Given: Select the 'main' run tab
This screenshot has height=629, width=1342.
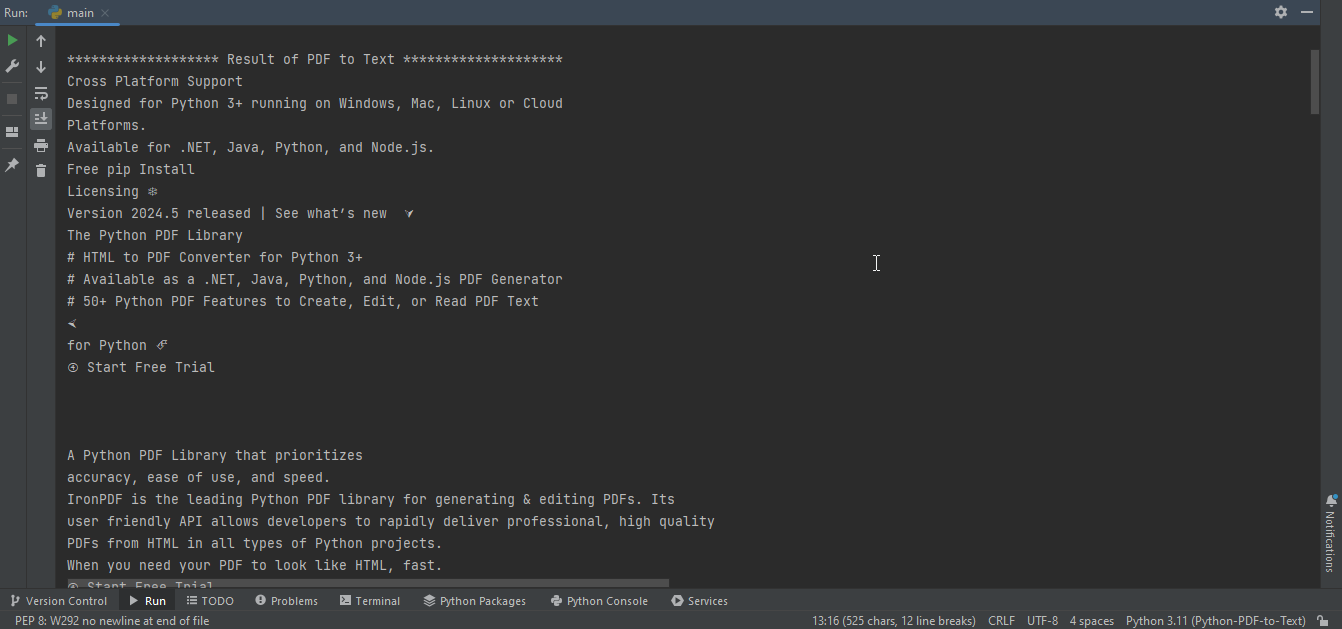Looking at the screenshot, I should tap(78, 13).
